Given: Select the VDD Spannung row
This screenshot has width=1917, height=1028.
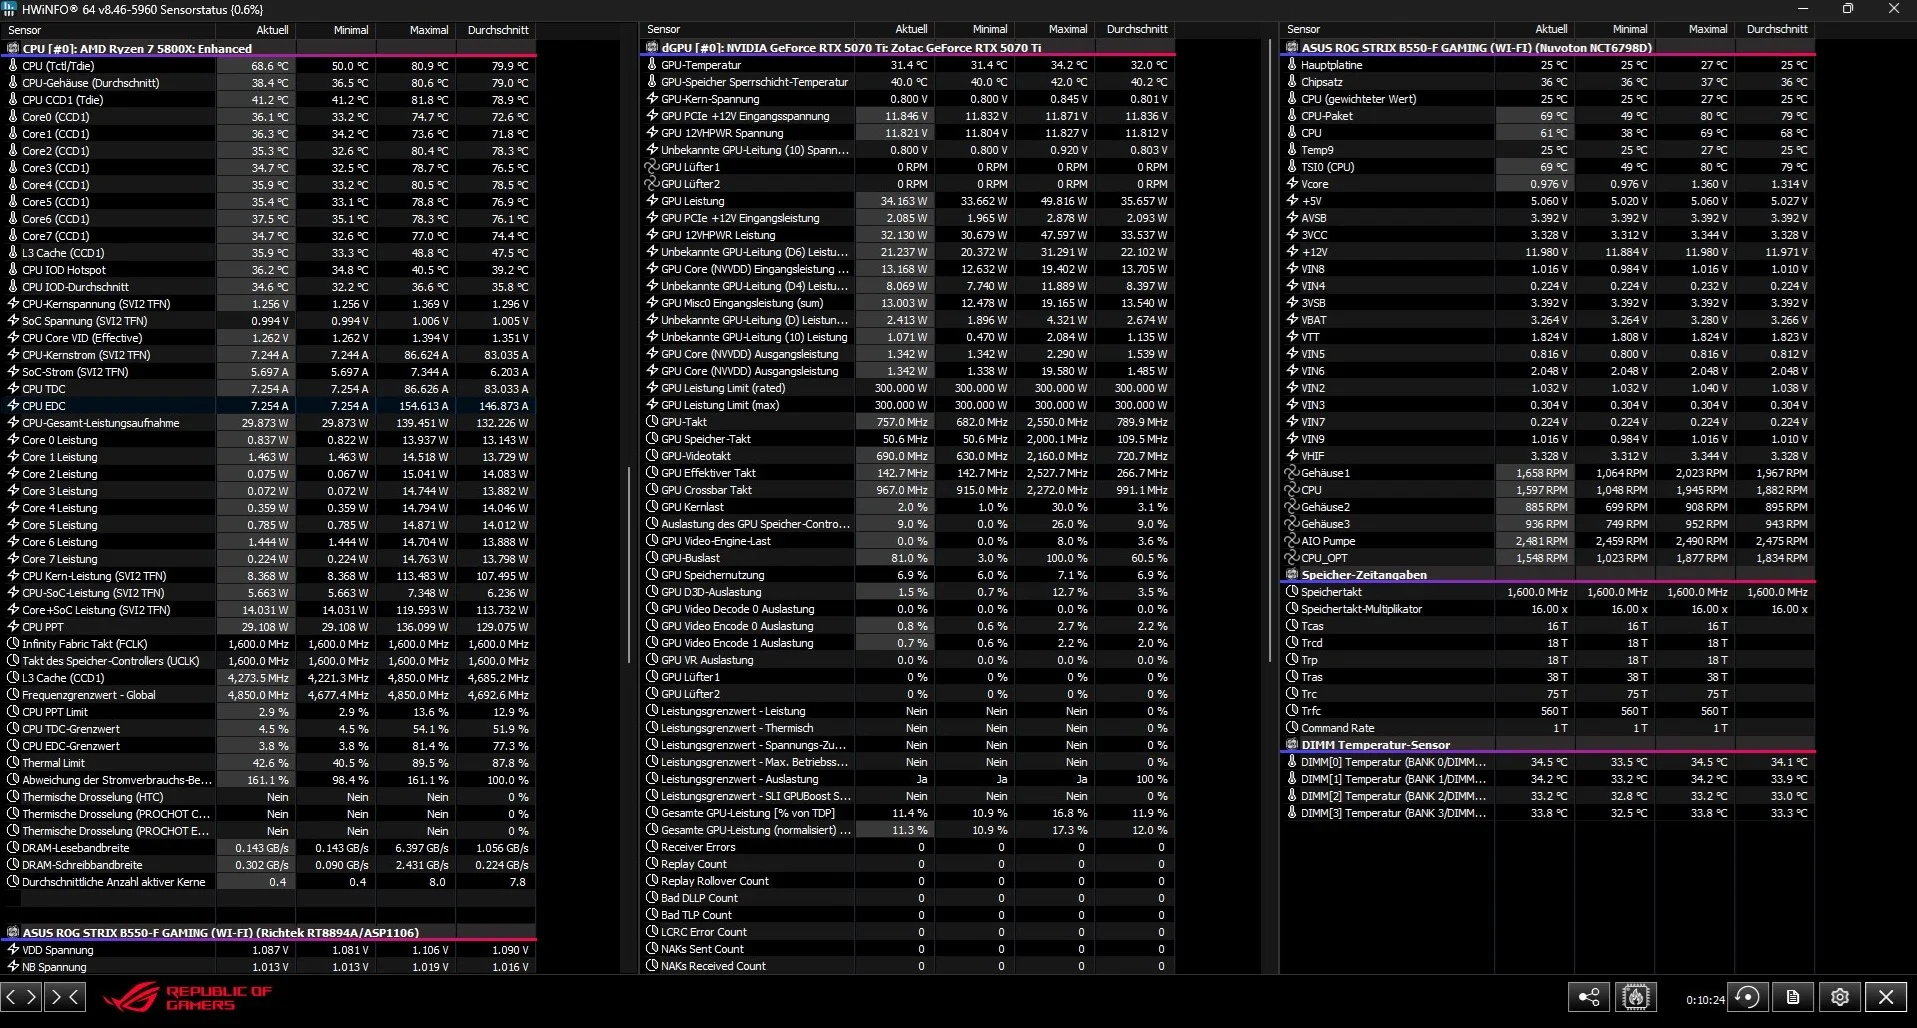Looking at the screenshot, I should (270, 950).
